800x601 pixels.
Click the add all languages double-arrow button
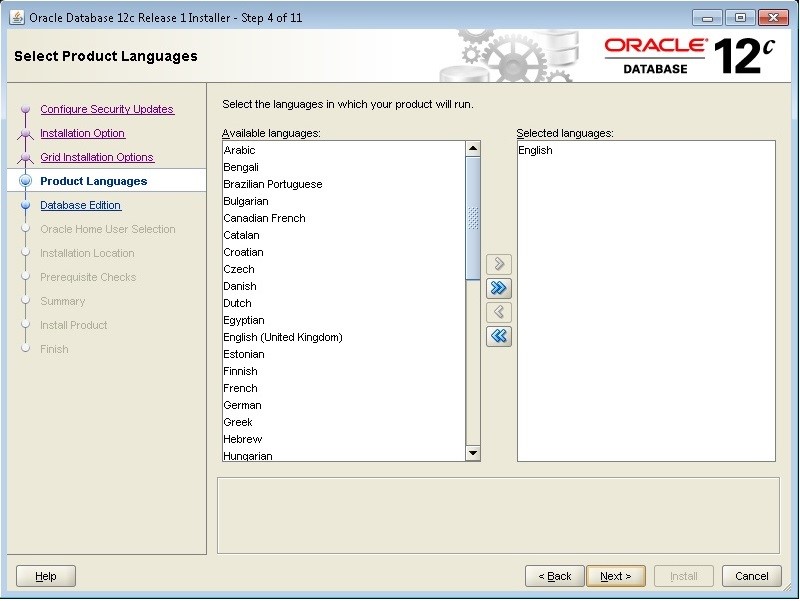coord(498,288)
